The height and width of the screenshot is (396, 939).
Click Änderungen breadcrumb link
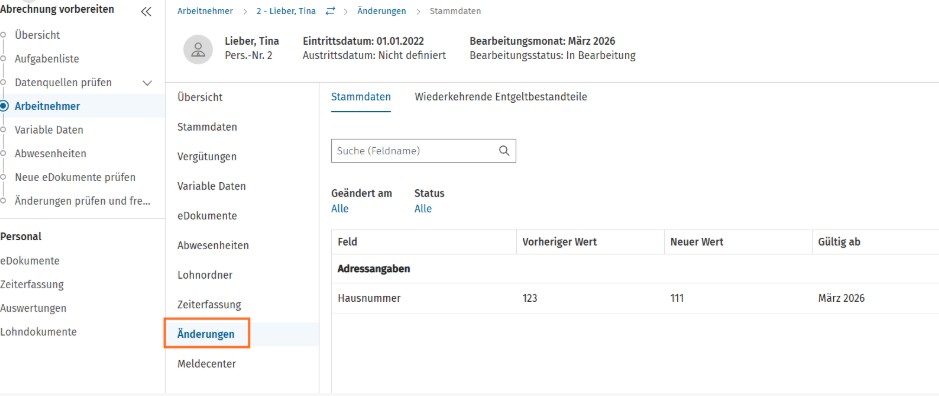[x=381, y=11]
